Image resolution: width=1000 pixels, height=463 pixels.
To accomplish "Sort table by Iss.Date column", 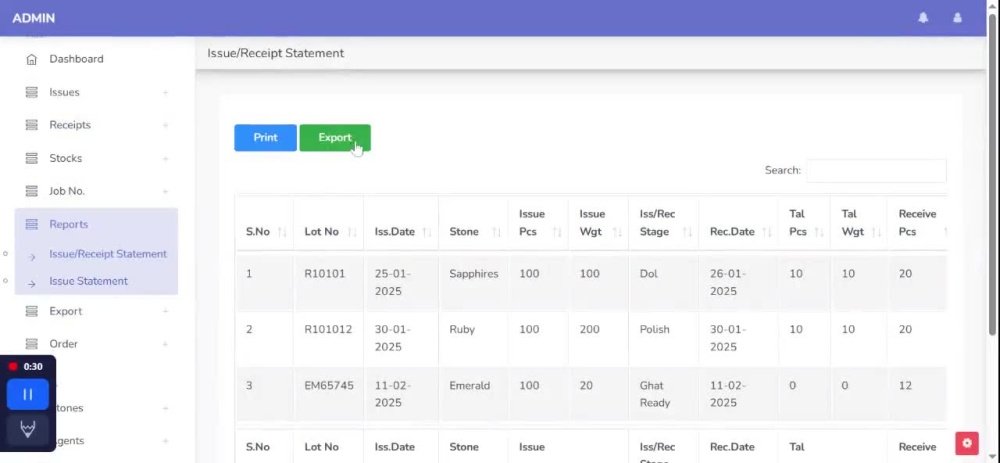I will point(427,232).
